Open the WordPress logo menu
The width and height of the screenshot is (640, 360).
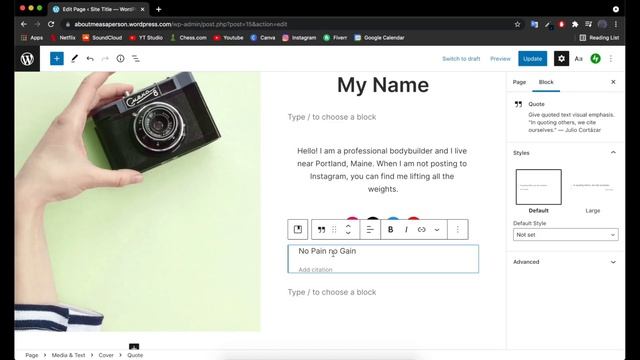pos(27,59)
